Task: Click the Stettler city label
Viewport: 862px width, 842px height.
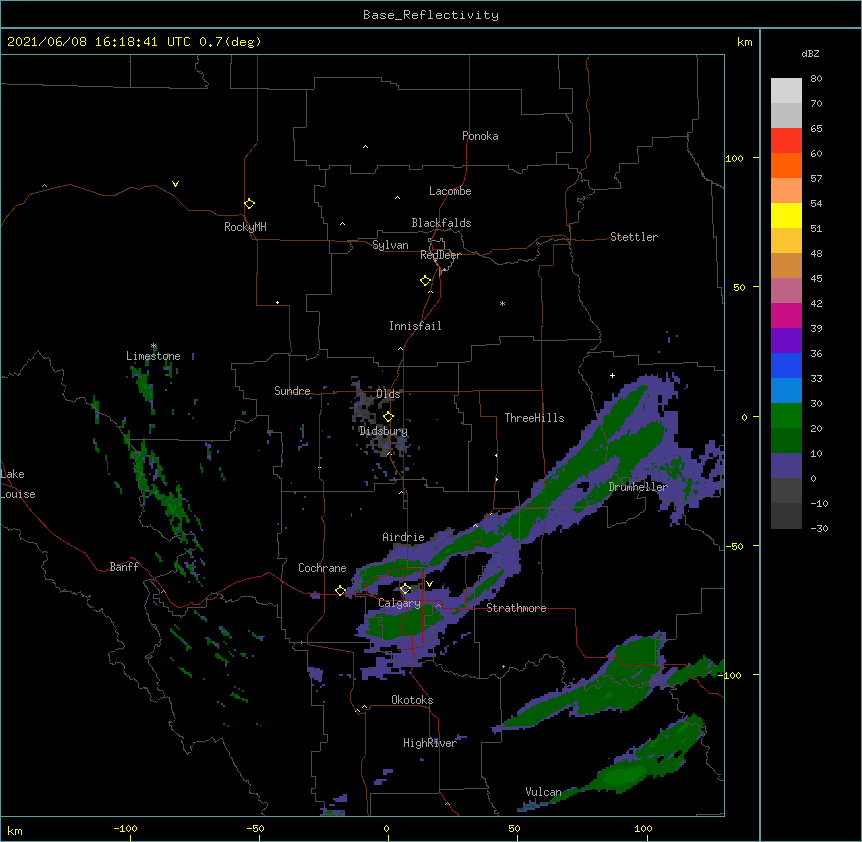Action: click(634, 237)
